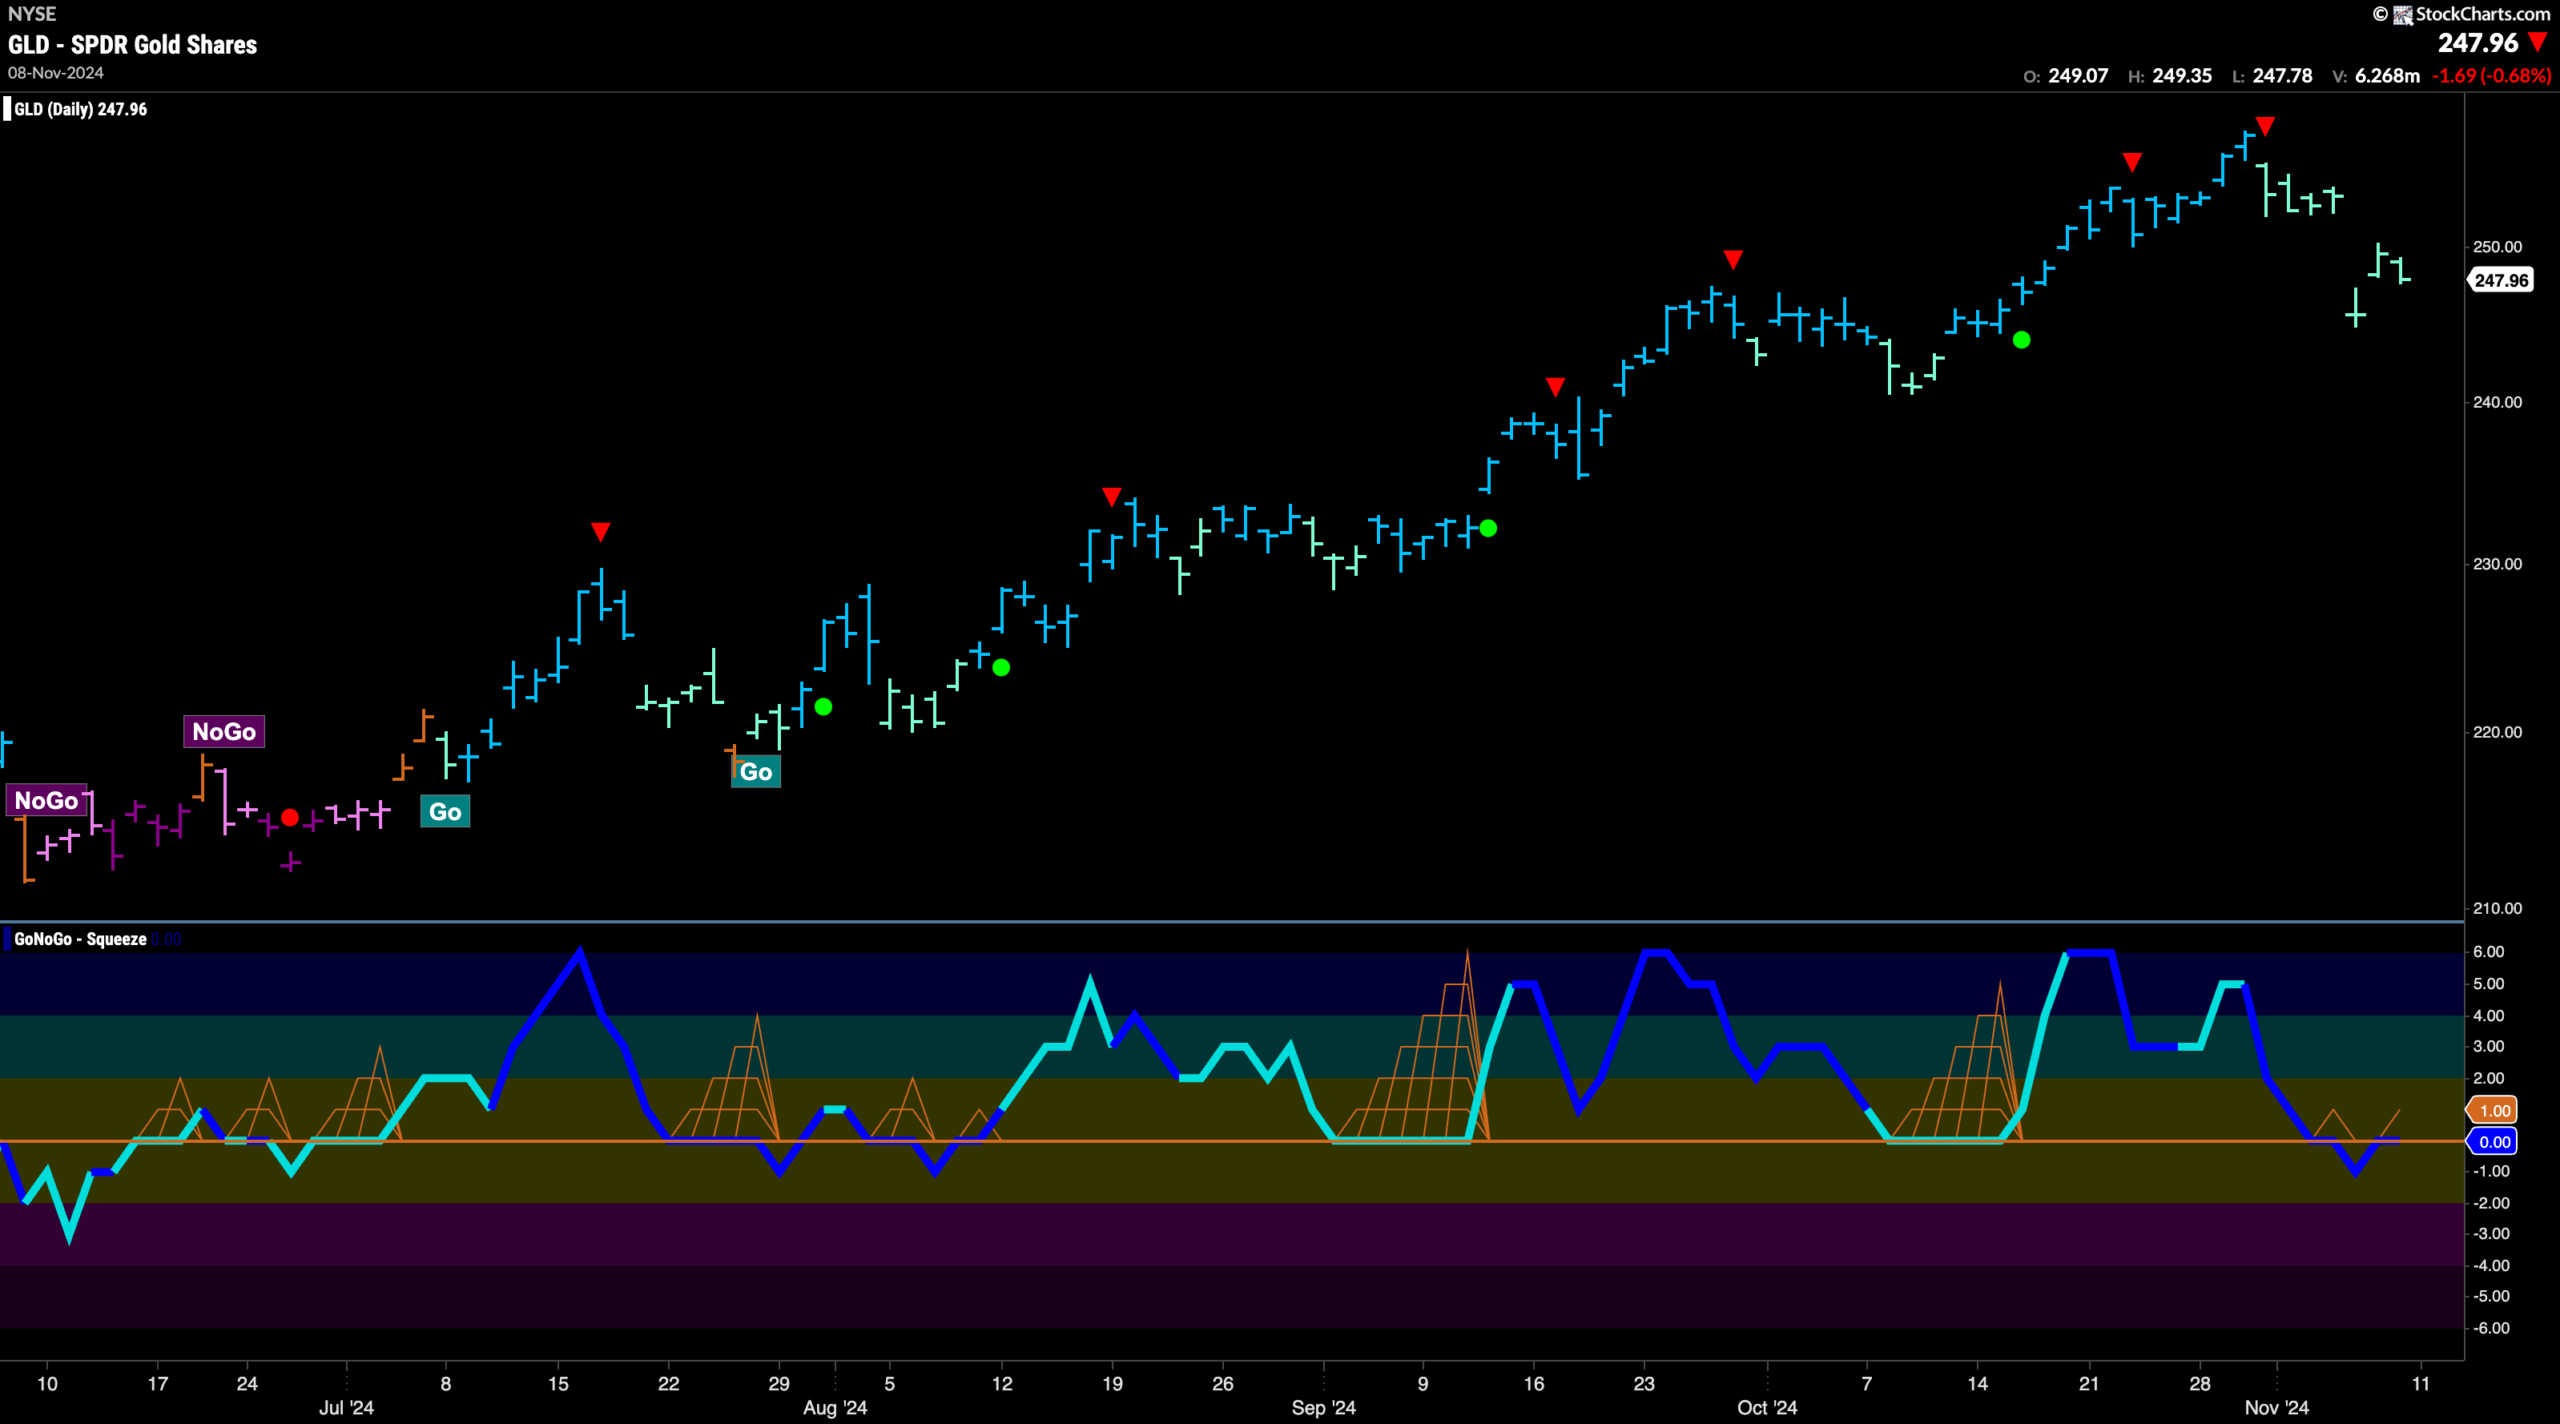
Task: Click the 247.96 price tag on right axis
Action: [x=2500, y=280]
